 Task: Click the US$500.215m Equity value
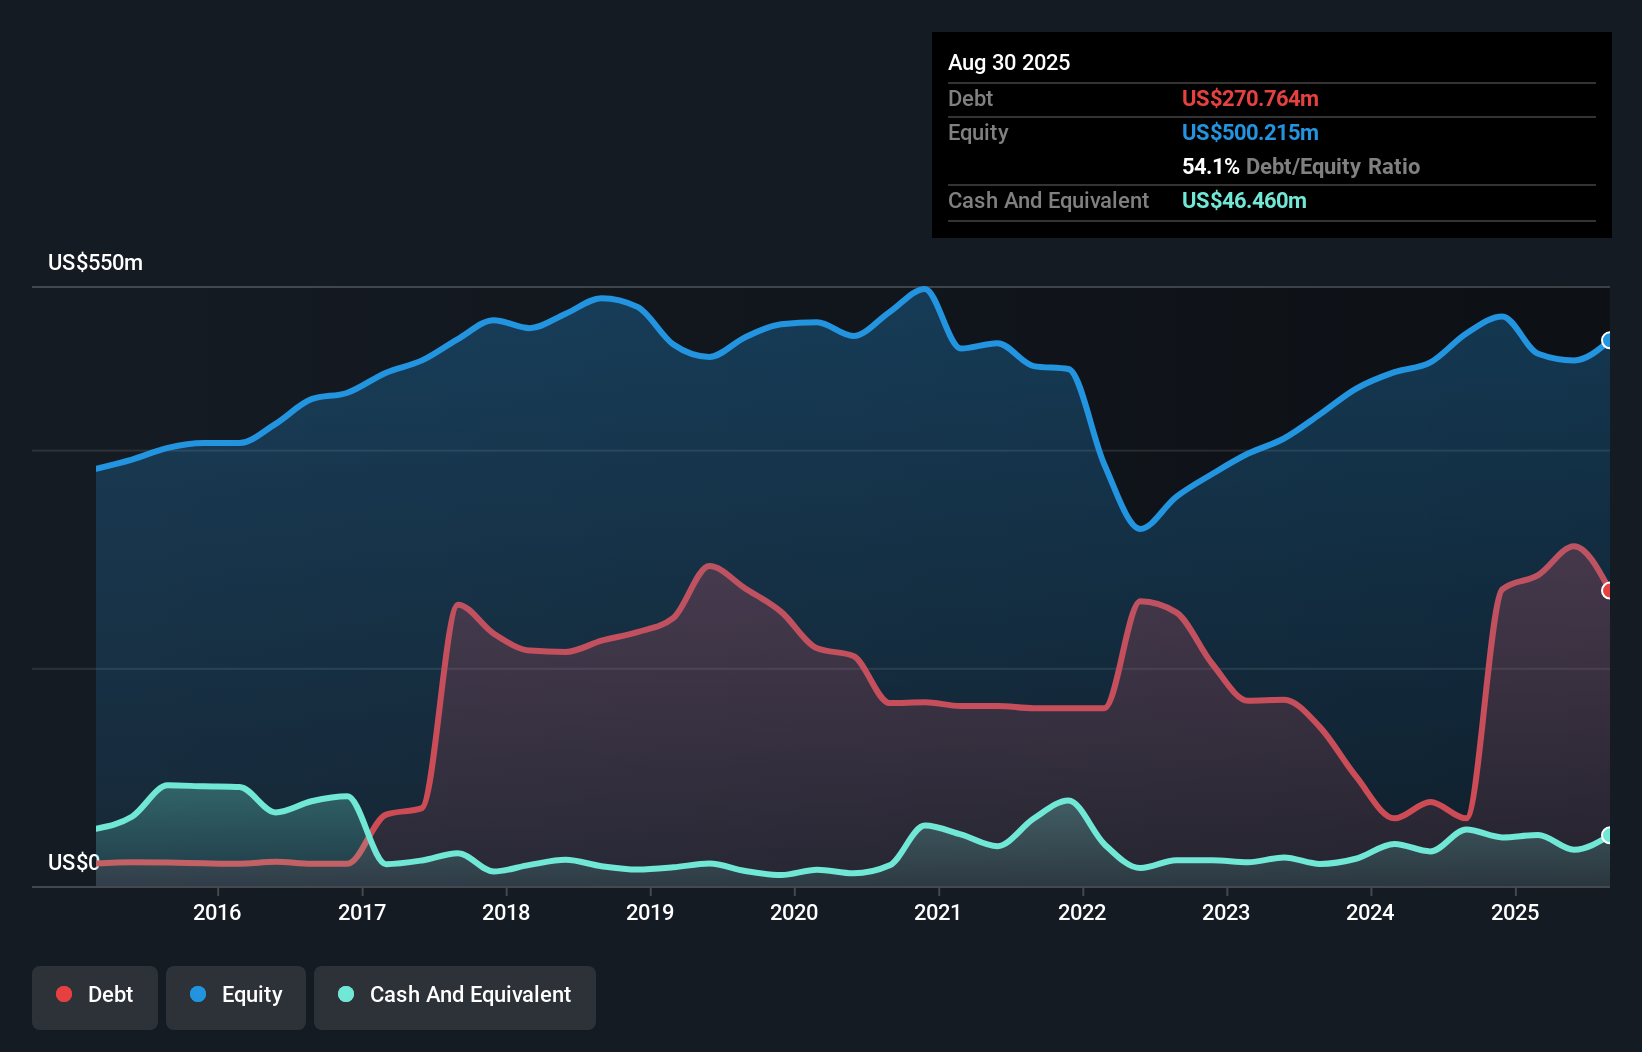(x=1250, y=132)
